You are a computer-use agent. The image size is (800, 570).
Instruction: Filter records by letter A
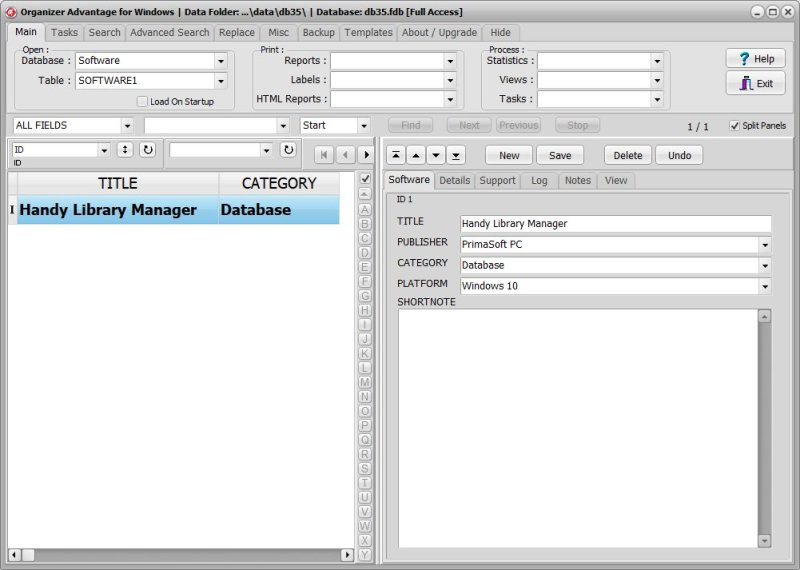(365, 209)
